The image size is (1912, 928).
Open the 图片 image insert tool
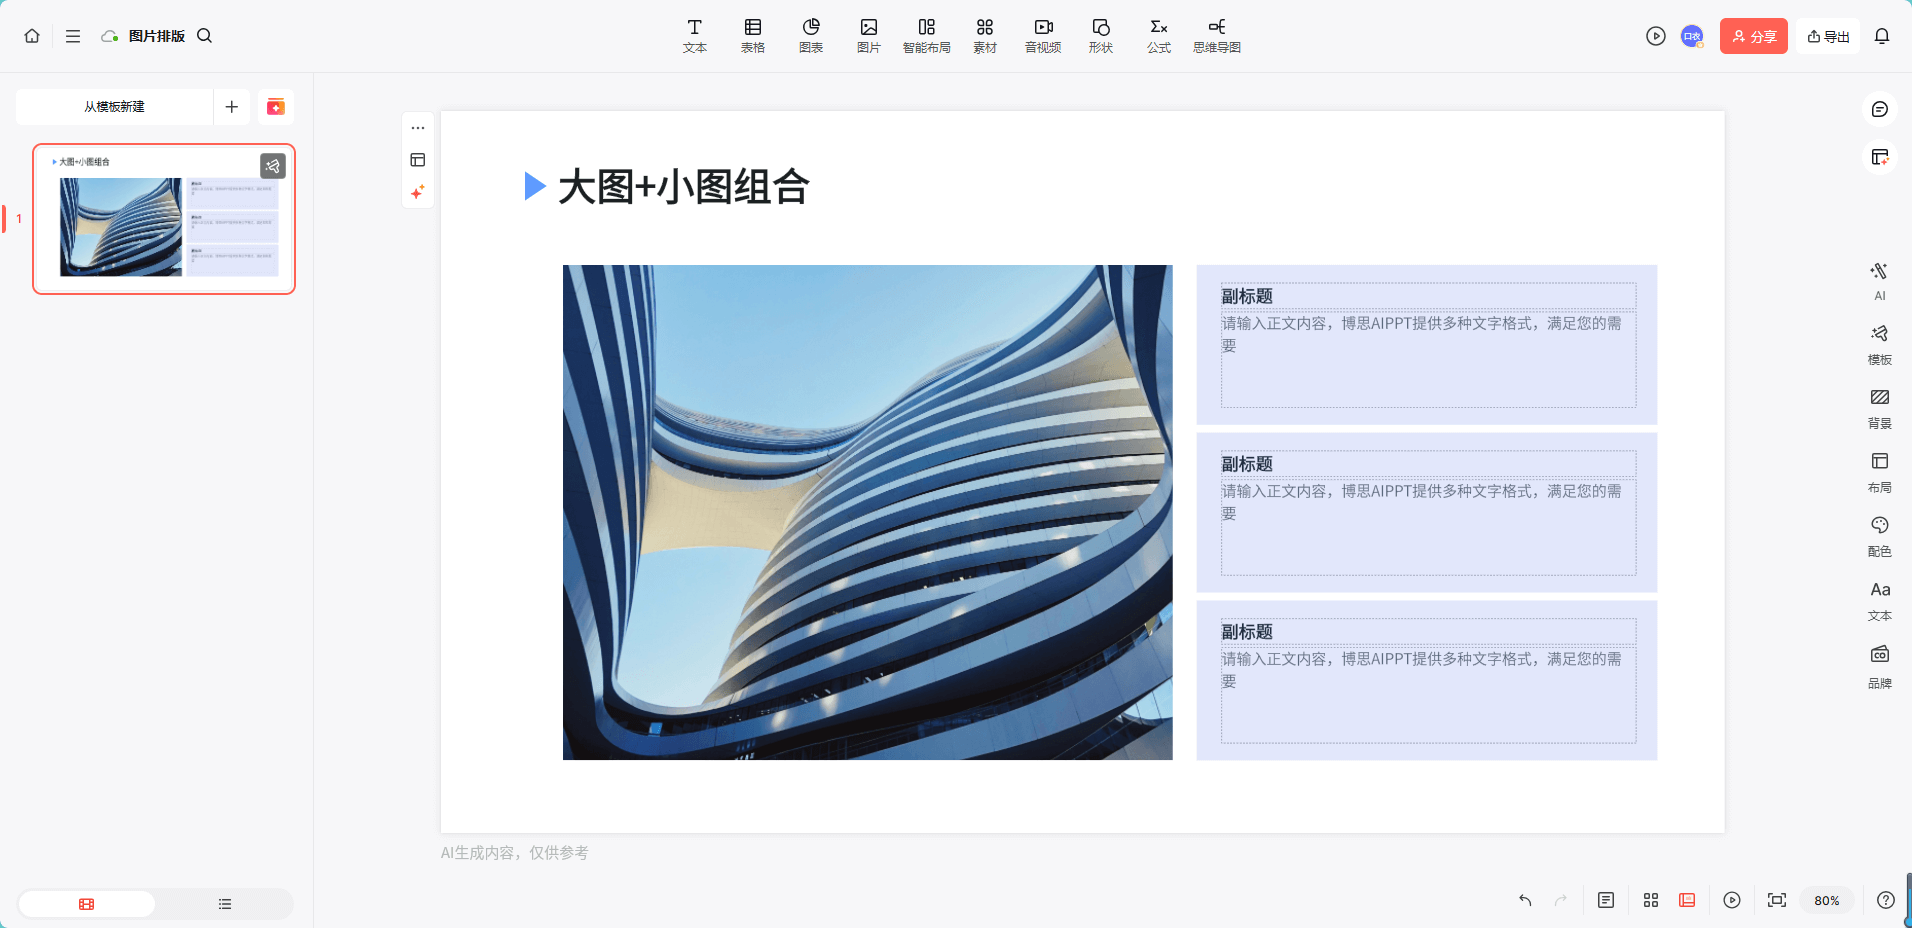point(867,35)
